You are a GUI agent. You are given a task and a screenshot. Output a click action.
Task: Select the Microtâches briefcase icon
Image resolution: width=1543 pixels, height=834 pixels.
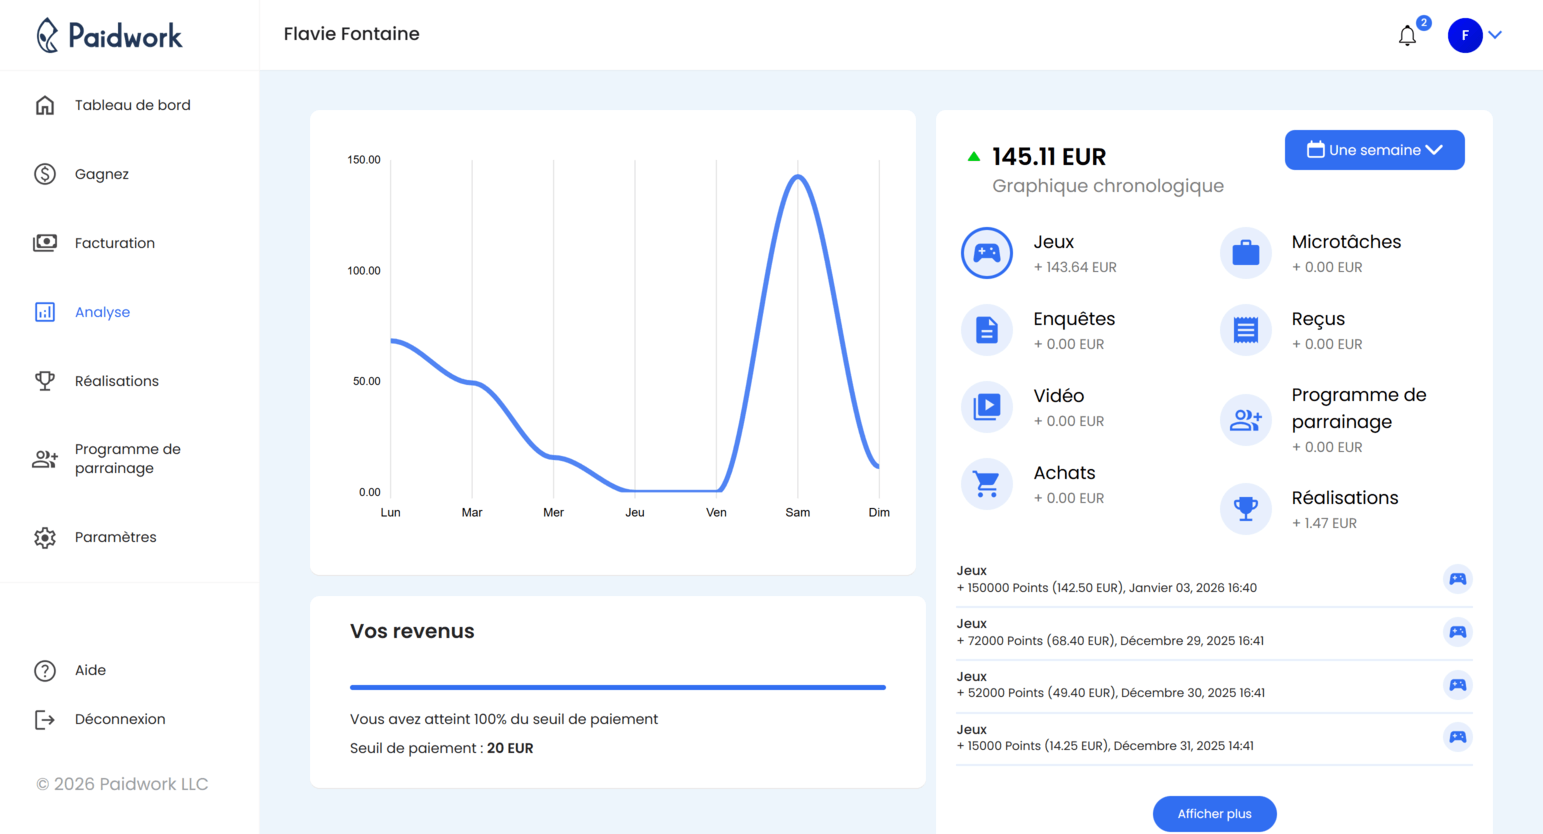(x=1245, y=253)
